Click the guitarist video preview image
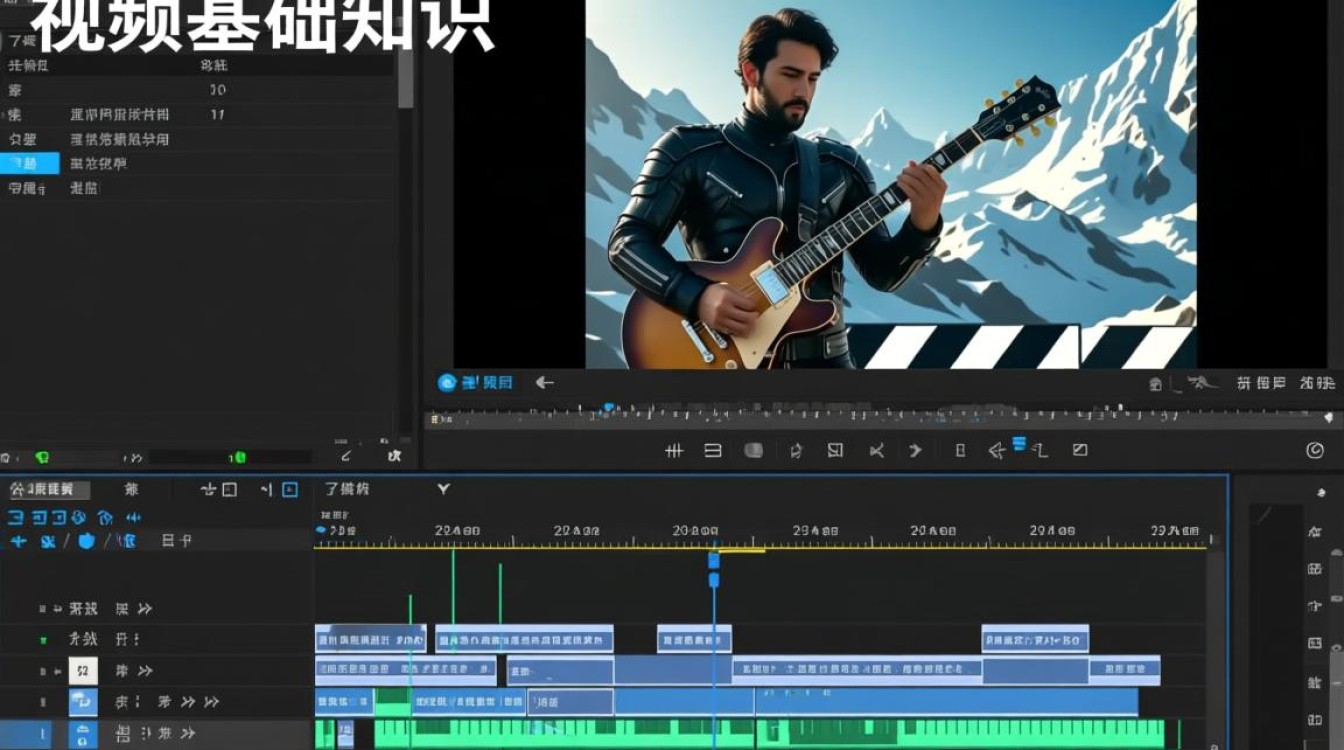The image size is (1344, 750). click(x=891, y=184)
